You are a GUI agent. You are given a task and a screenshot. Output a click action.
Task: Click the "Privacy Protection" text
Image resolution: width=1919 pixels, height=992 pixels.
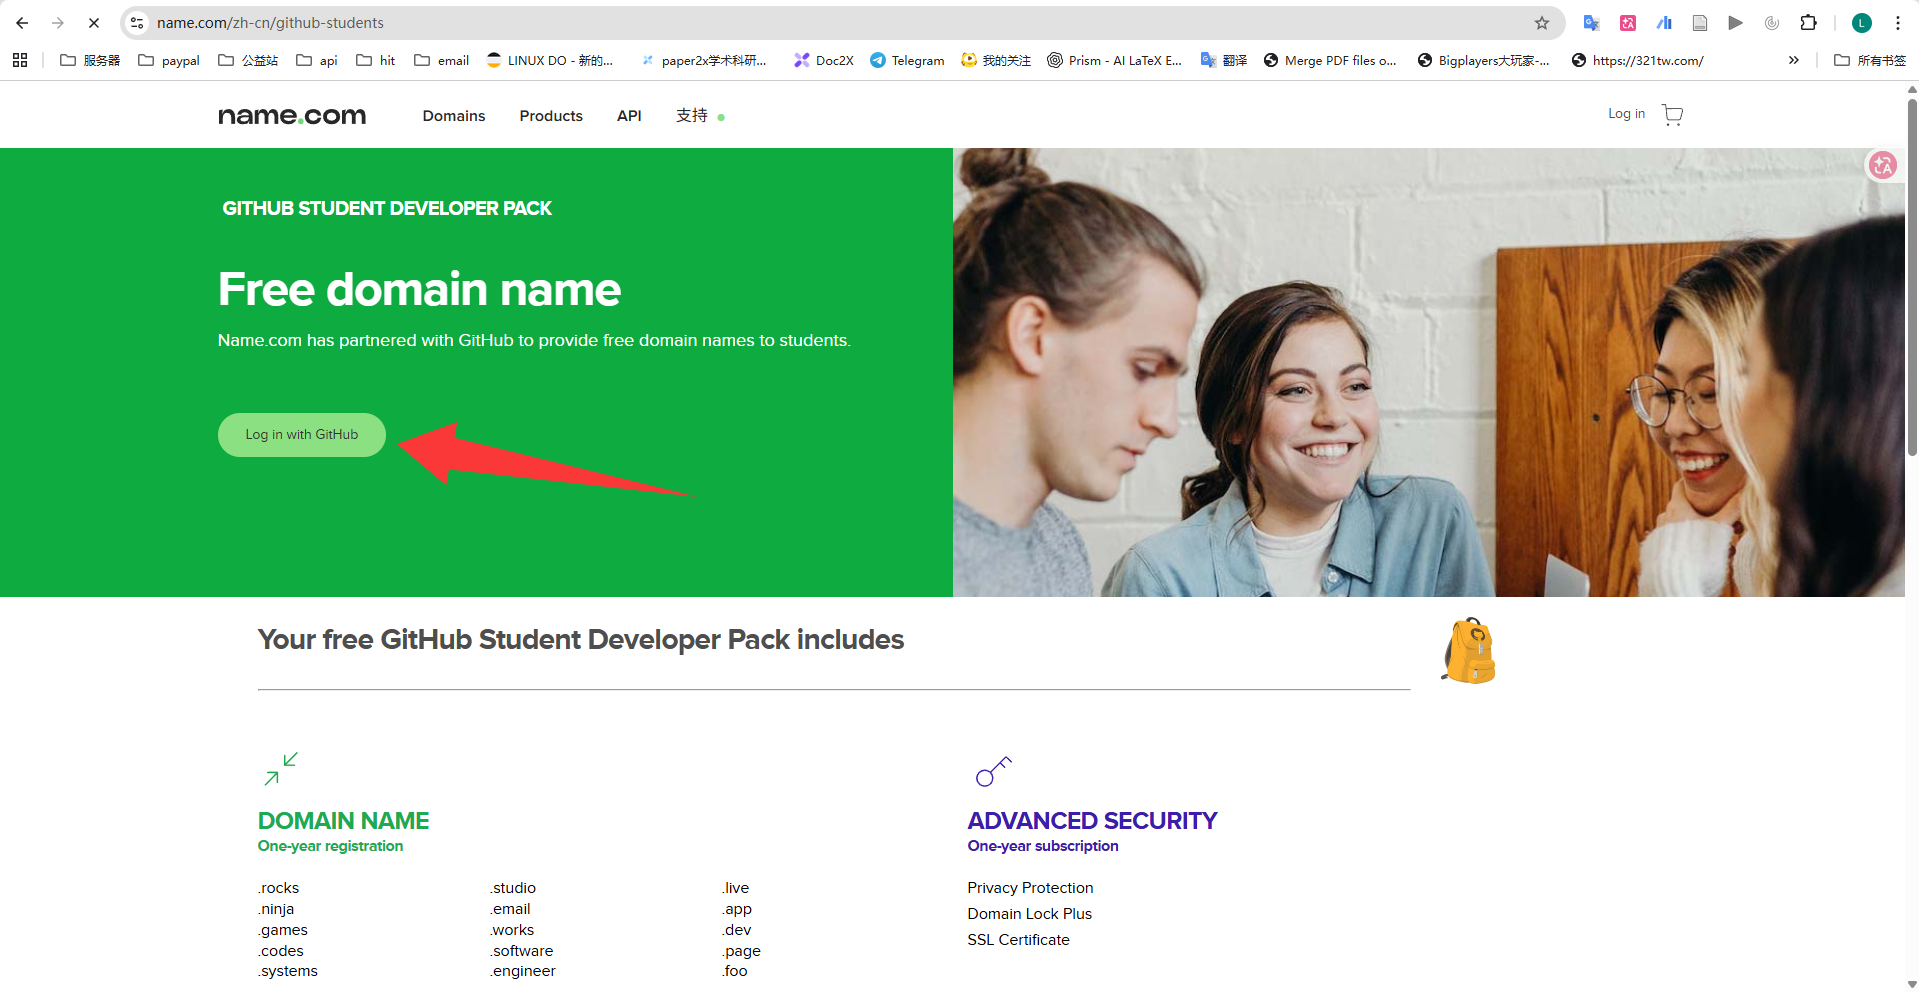[x=1030, y=888]
